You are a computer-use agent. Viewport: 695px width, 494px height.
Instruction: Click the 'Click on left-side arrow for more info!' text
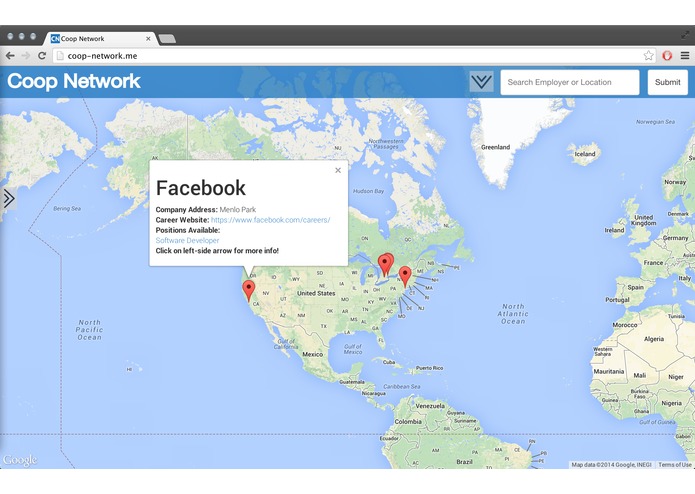pyautogui.click(x=217, y=251)
